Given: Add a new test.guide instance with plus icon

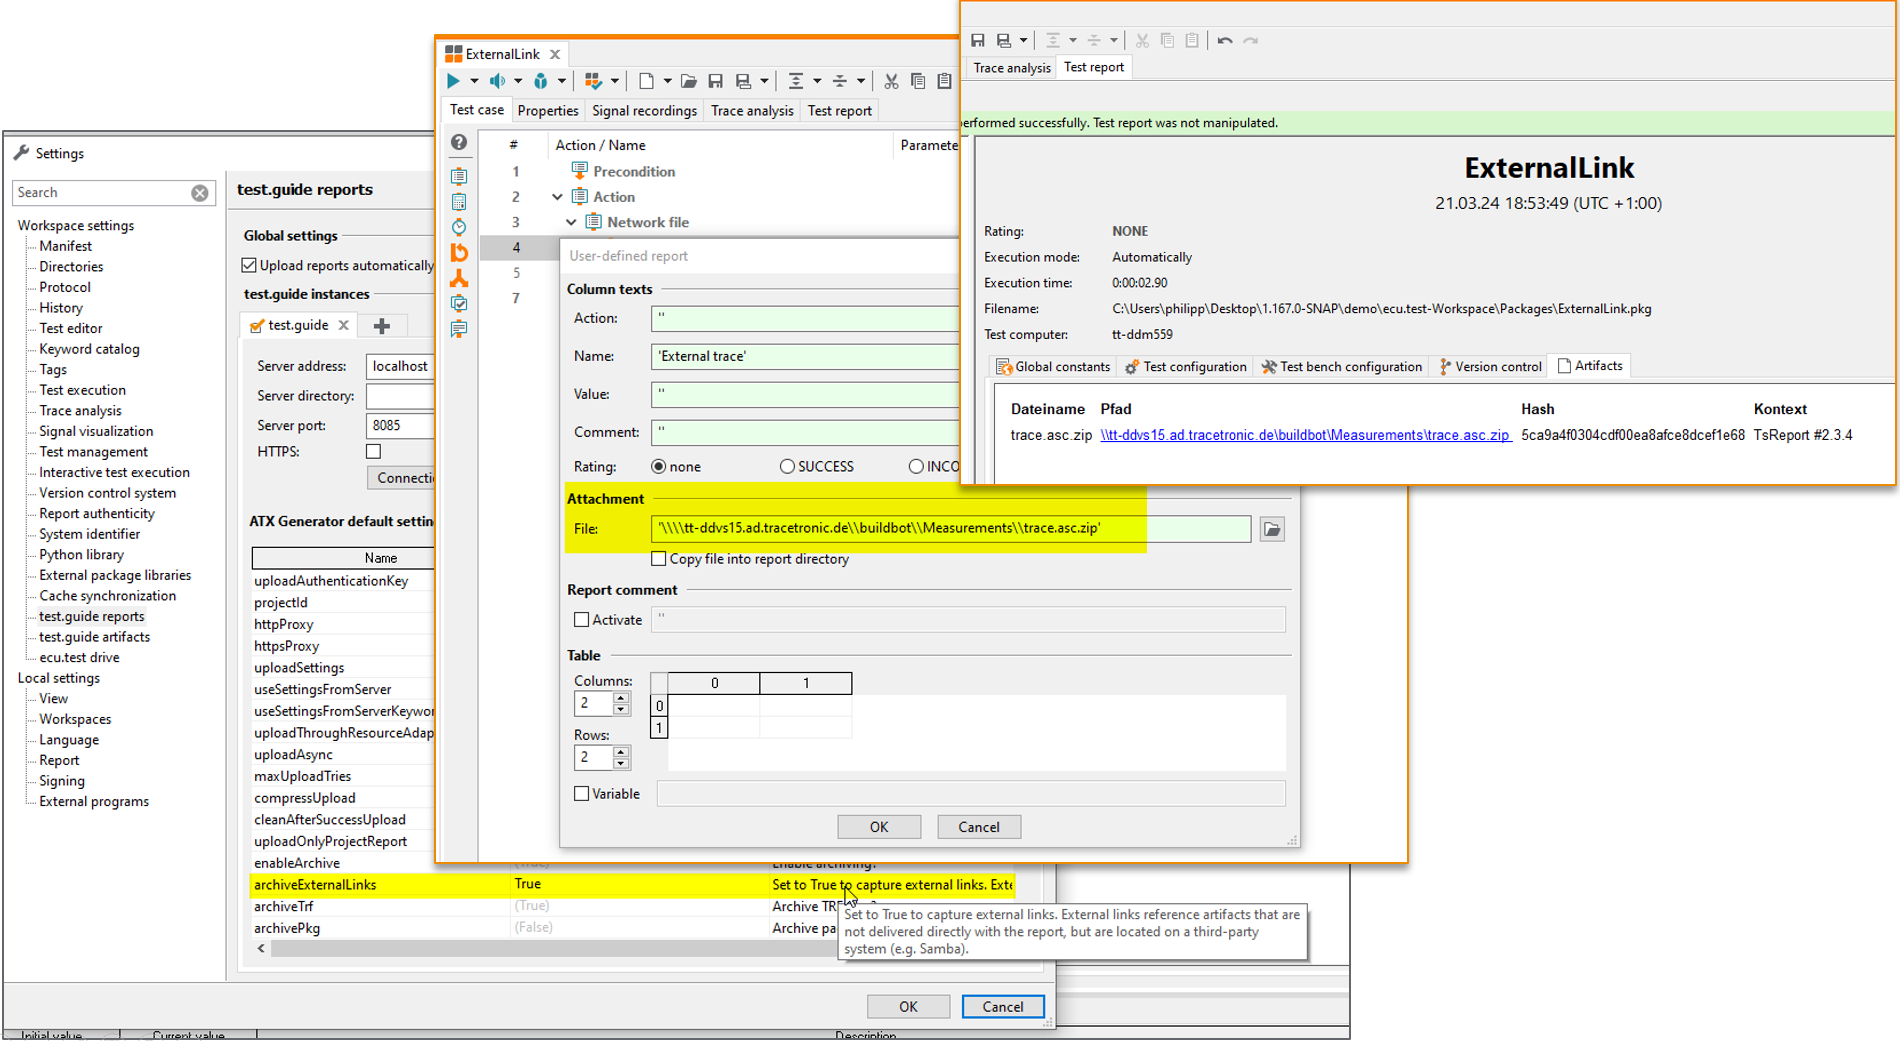Looking at the screenshot, I should 382,326.
